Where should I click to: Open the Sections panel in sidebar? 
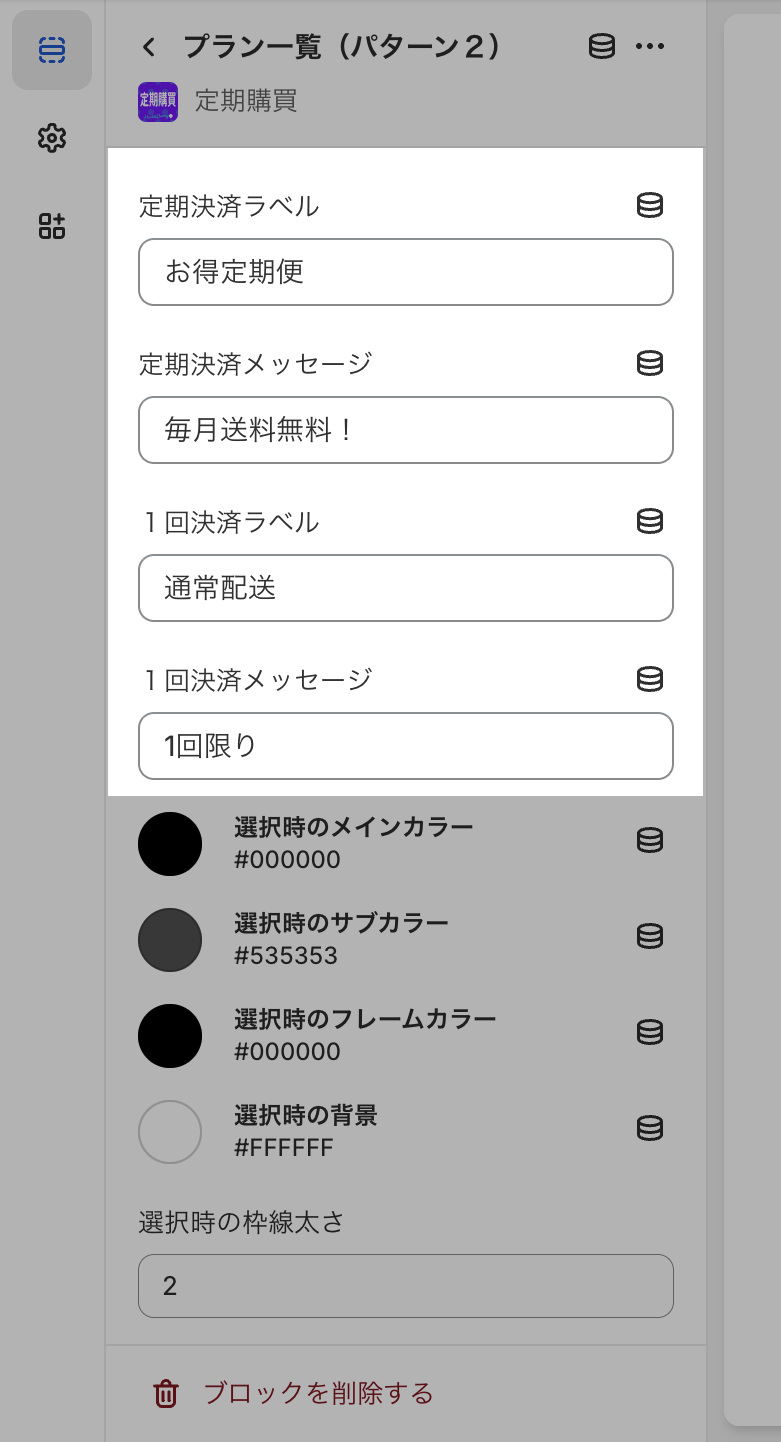(52, 50)
